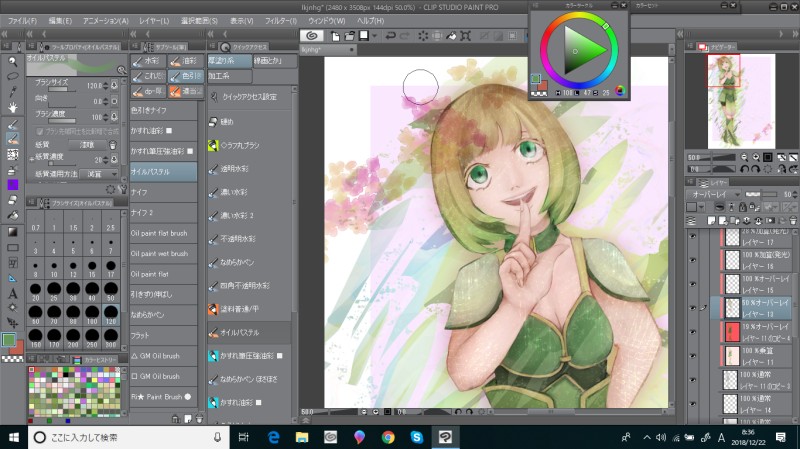Screen dimensions: 800x449
Task: Select the text tool marked A
Action: 13,294
